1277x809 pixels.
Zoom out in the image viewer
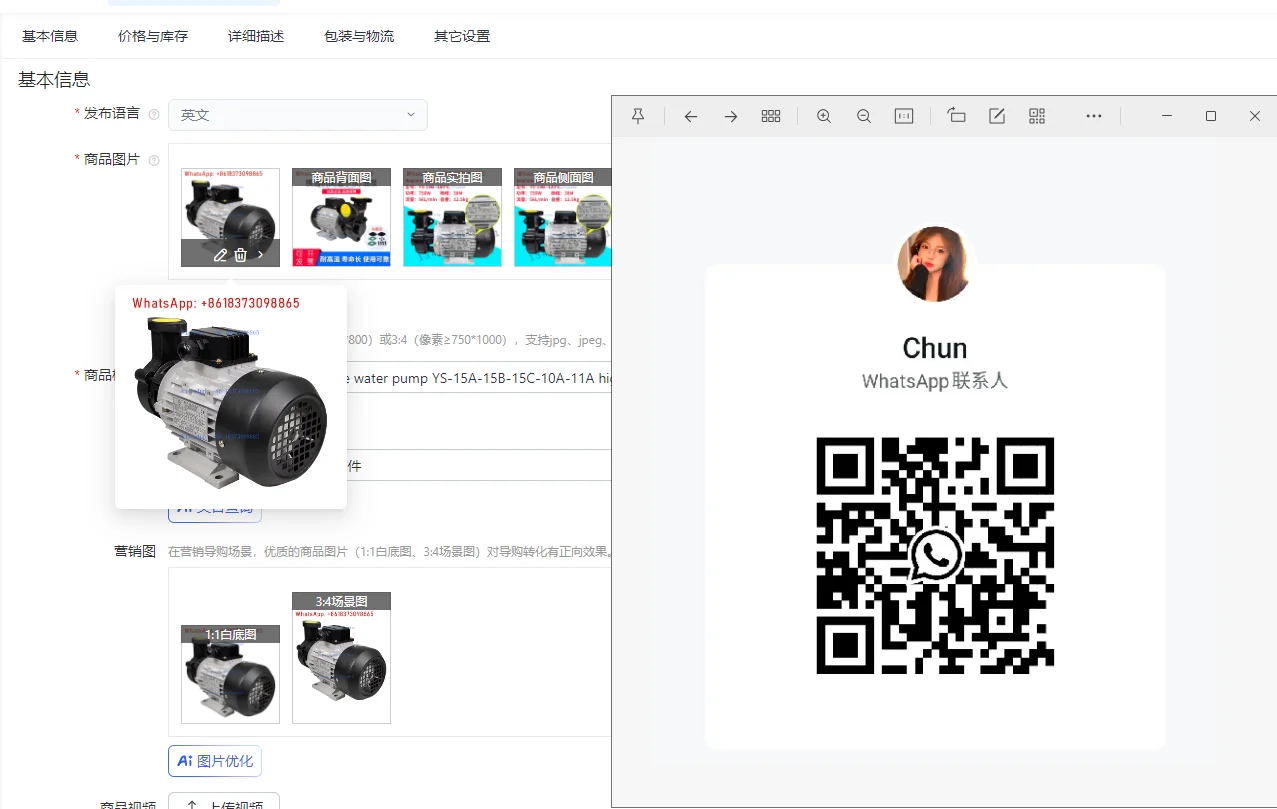pyautogui.click(x=864, y=116)
